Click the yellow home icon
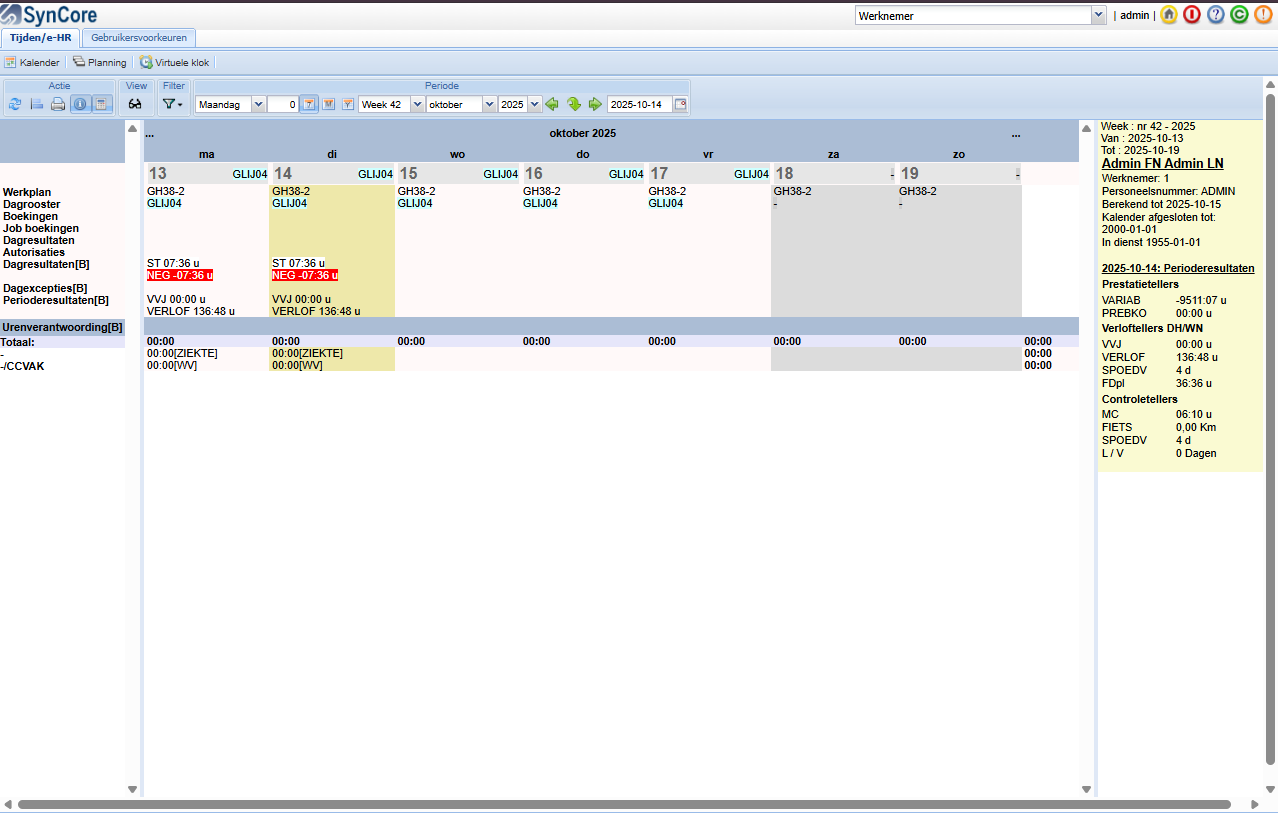 [1168, 15]
